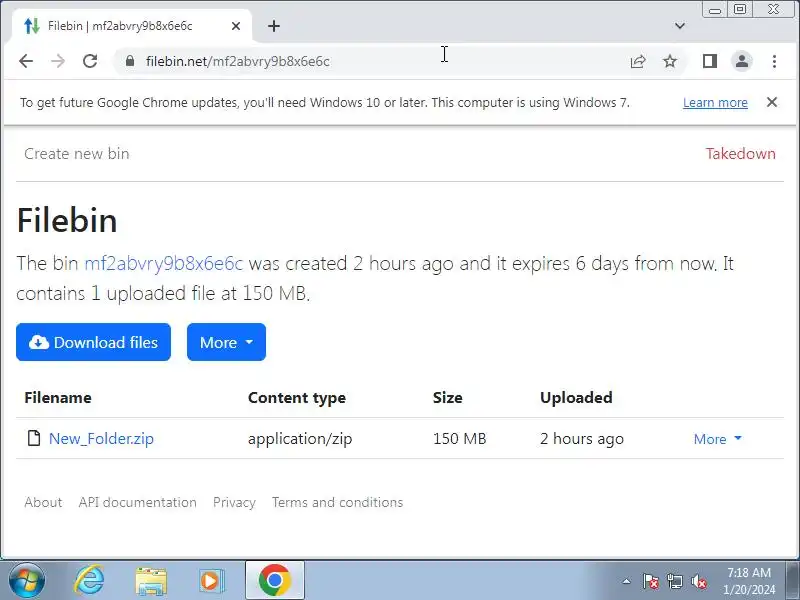Show hidden system tray icons

(626, 581)
